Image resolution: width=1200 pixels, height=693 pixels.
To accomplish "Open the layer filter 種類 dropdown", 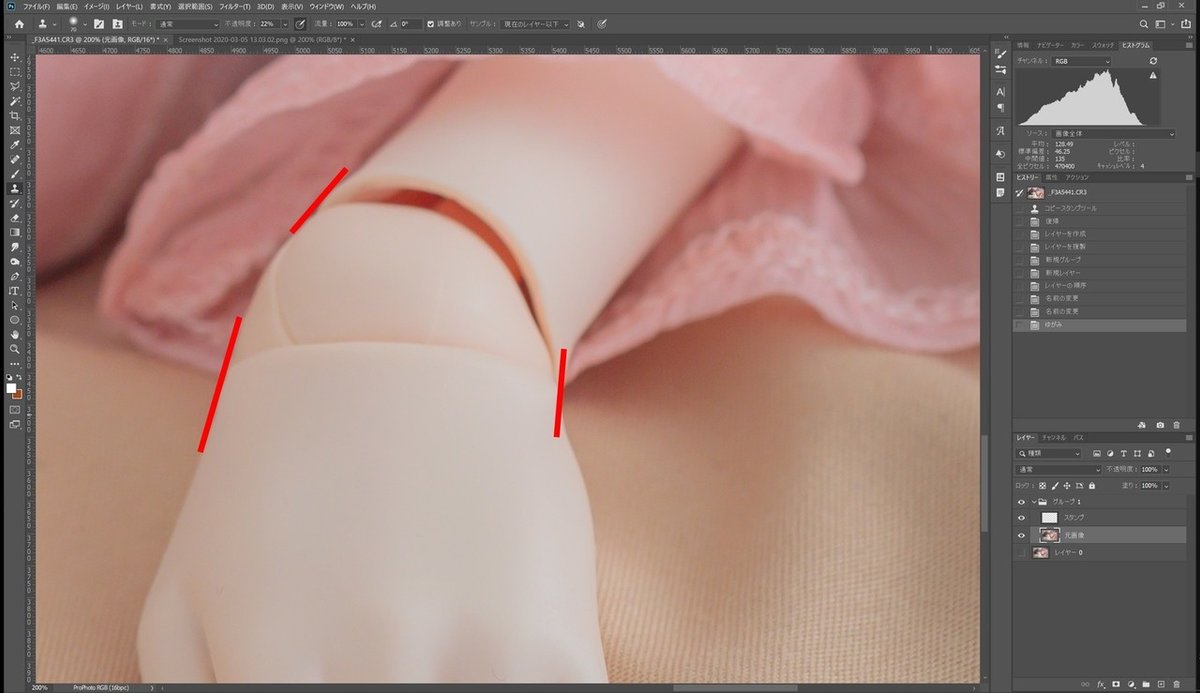I will coord(1048,453).
